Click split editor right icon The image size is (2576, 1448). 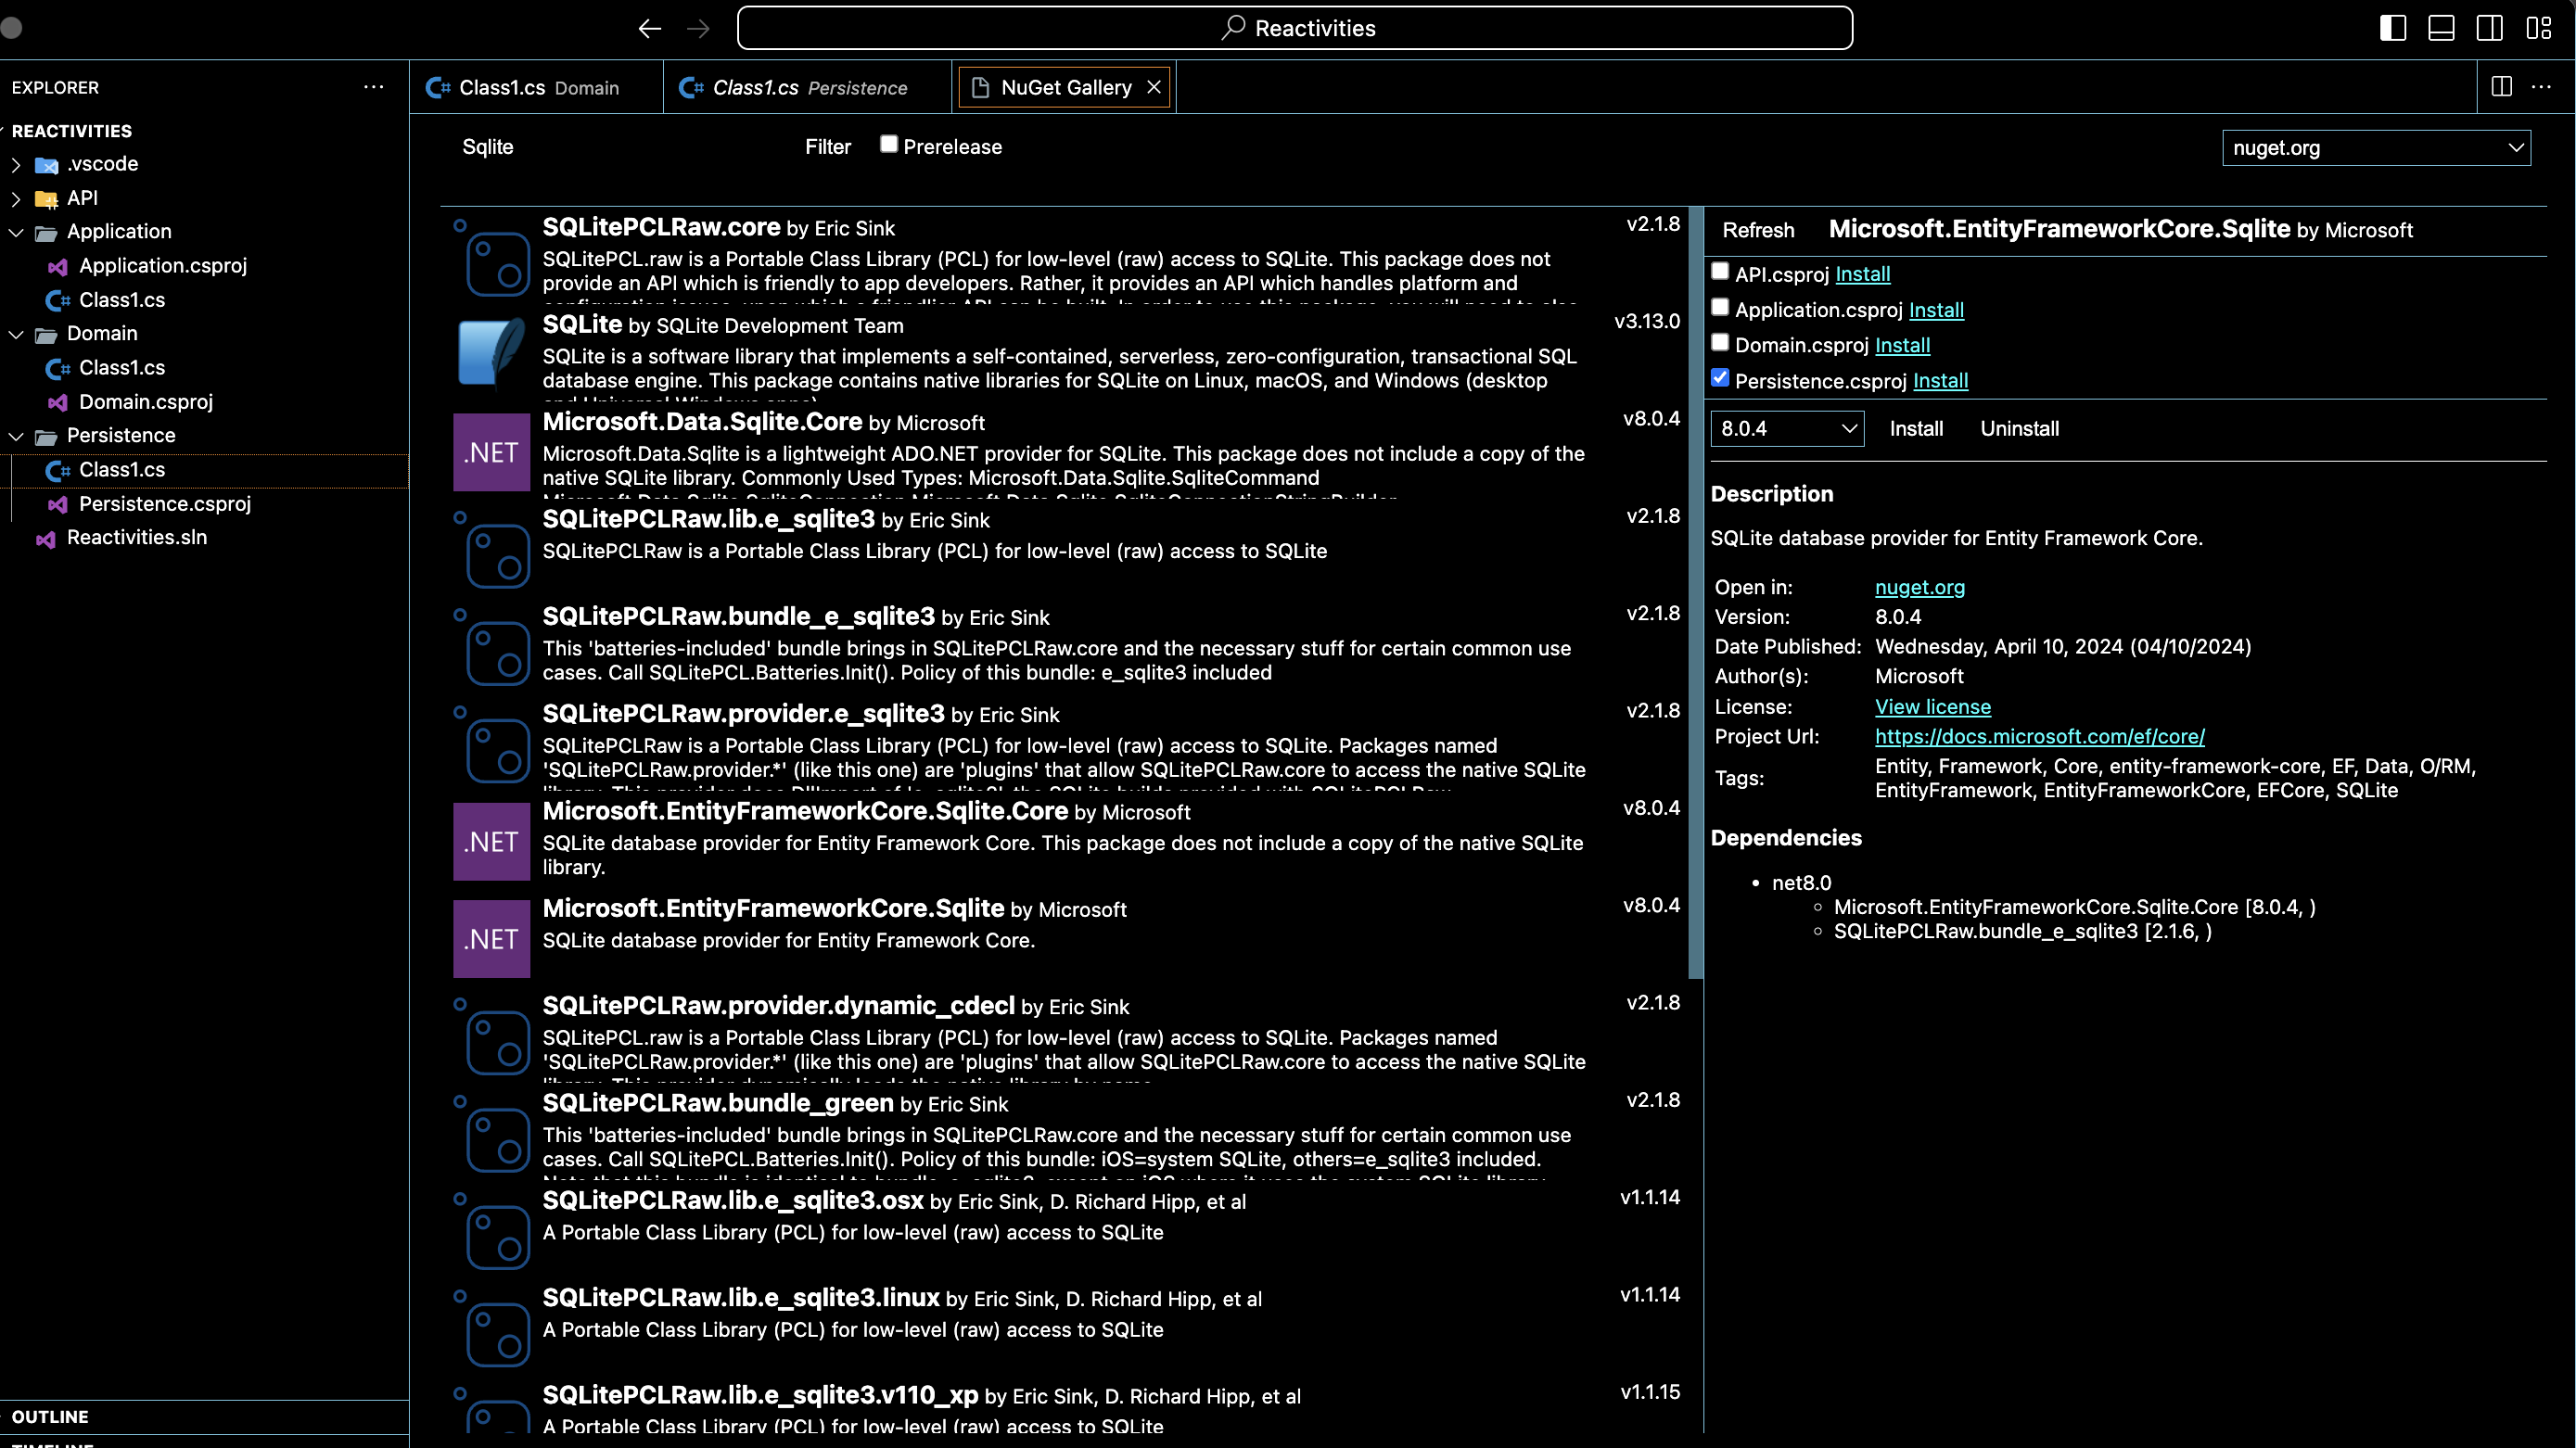(x=2501, y=87)
